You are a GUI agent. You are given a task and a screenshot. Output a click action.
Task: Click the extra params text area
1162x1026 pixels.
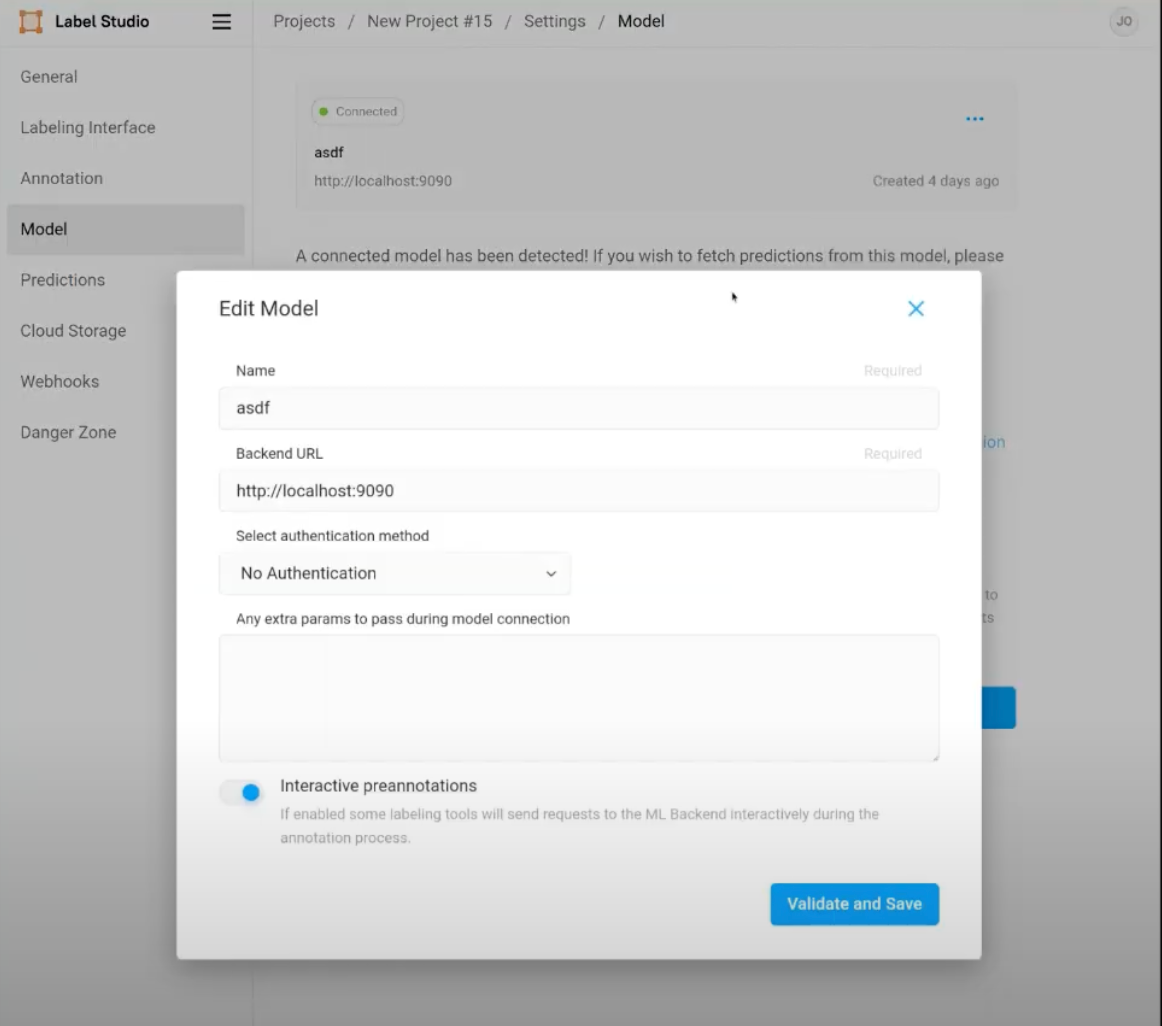tap(578, 698)
